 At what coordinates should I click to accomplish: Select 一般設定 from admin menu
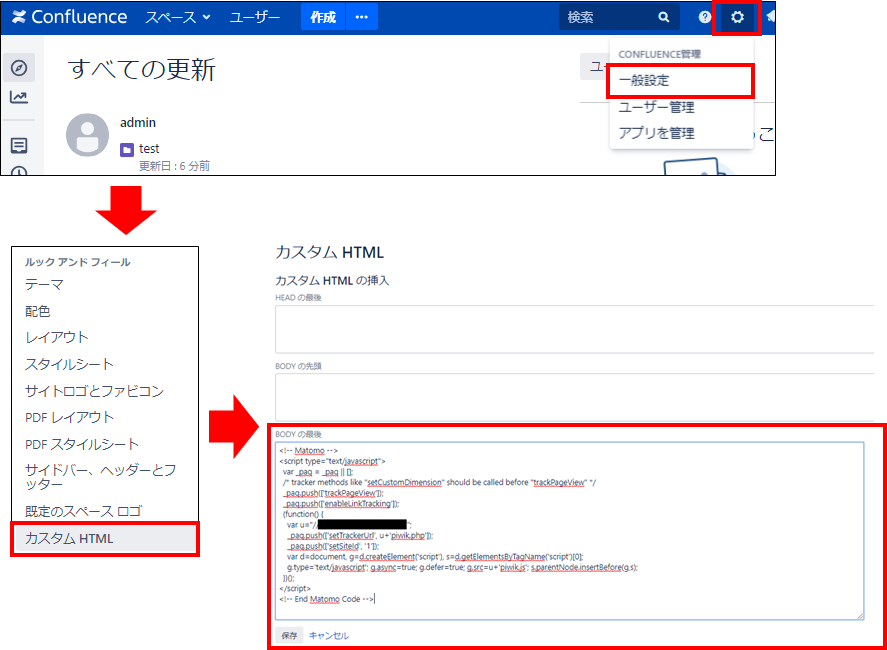(x=644, y=80)
